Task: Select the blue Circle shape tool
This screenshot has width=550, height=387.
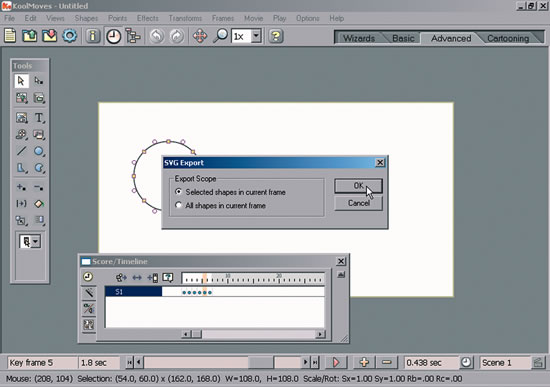Action: point(39,151)
